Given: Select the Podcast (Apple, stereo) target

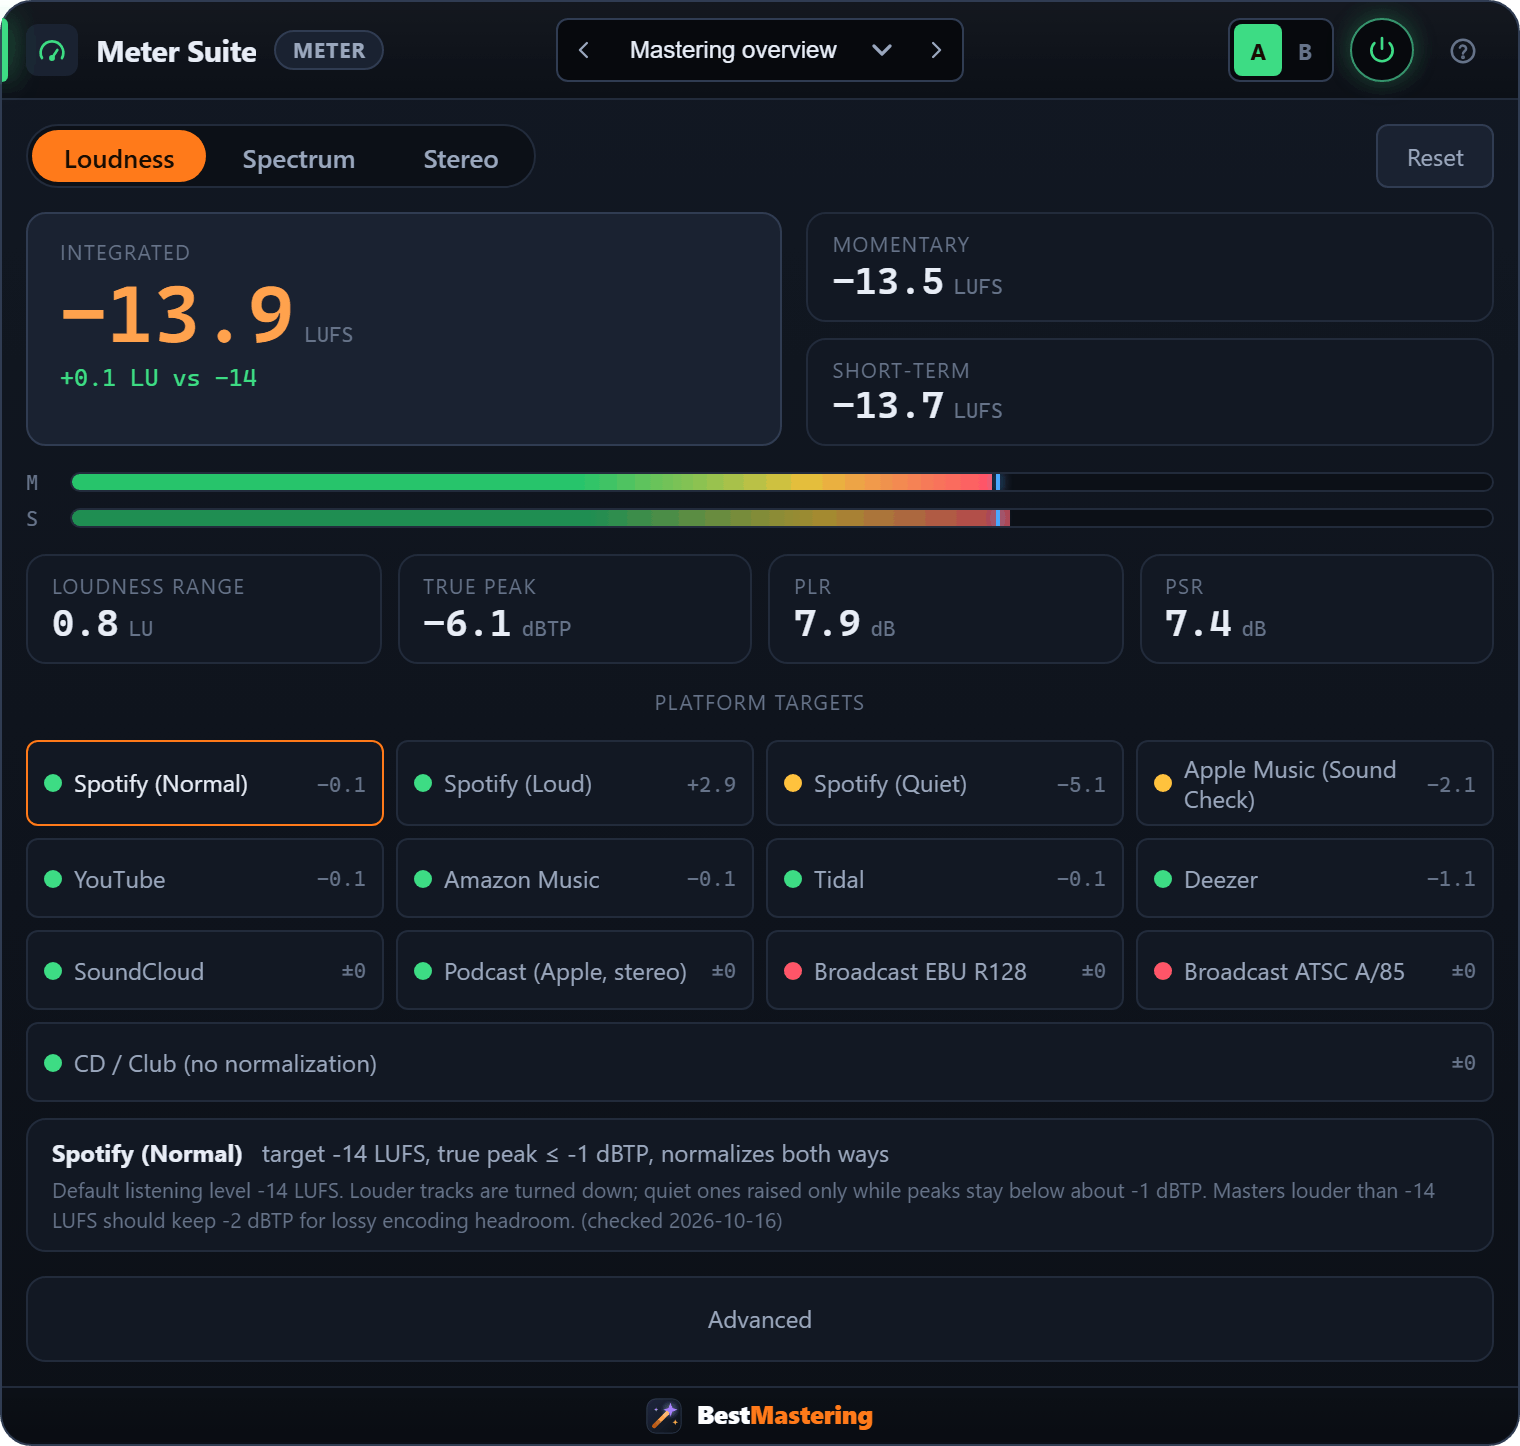Looking at the screenshot, I should (575, 970).
